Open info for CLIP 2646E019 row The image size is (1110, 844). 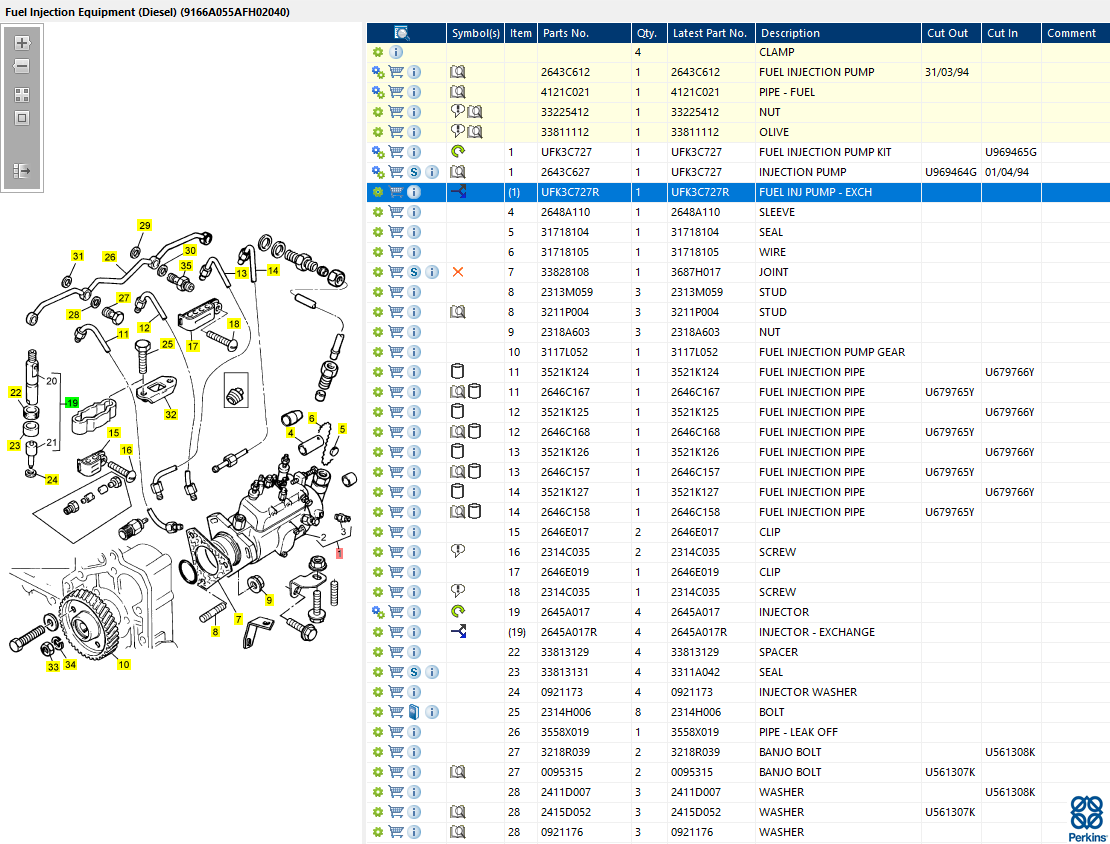(415, 572)
